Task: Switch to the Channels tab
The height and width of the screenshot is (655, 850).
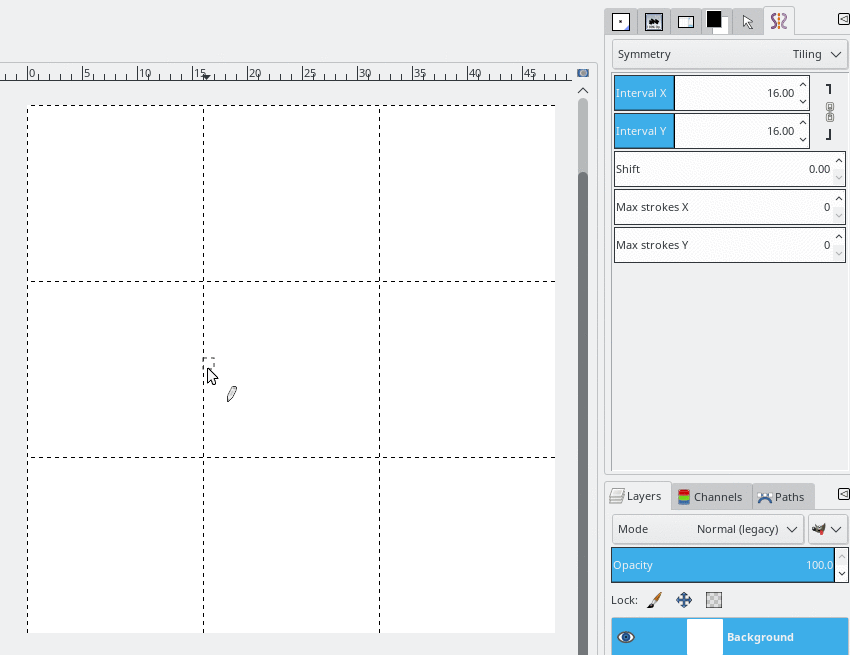Action: (x=711, y=497)
